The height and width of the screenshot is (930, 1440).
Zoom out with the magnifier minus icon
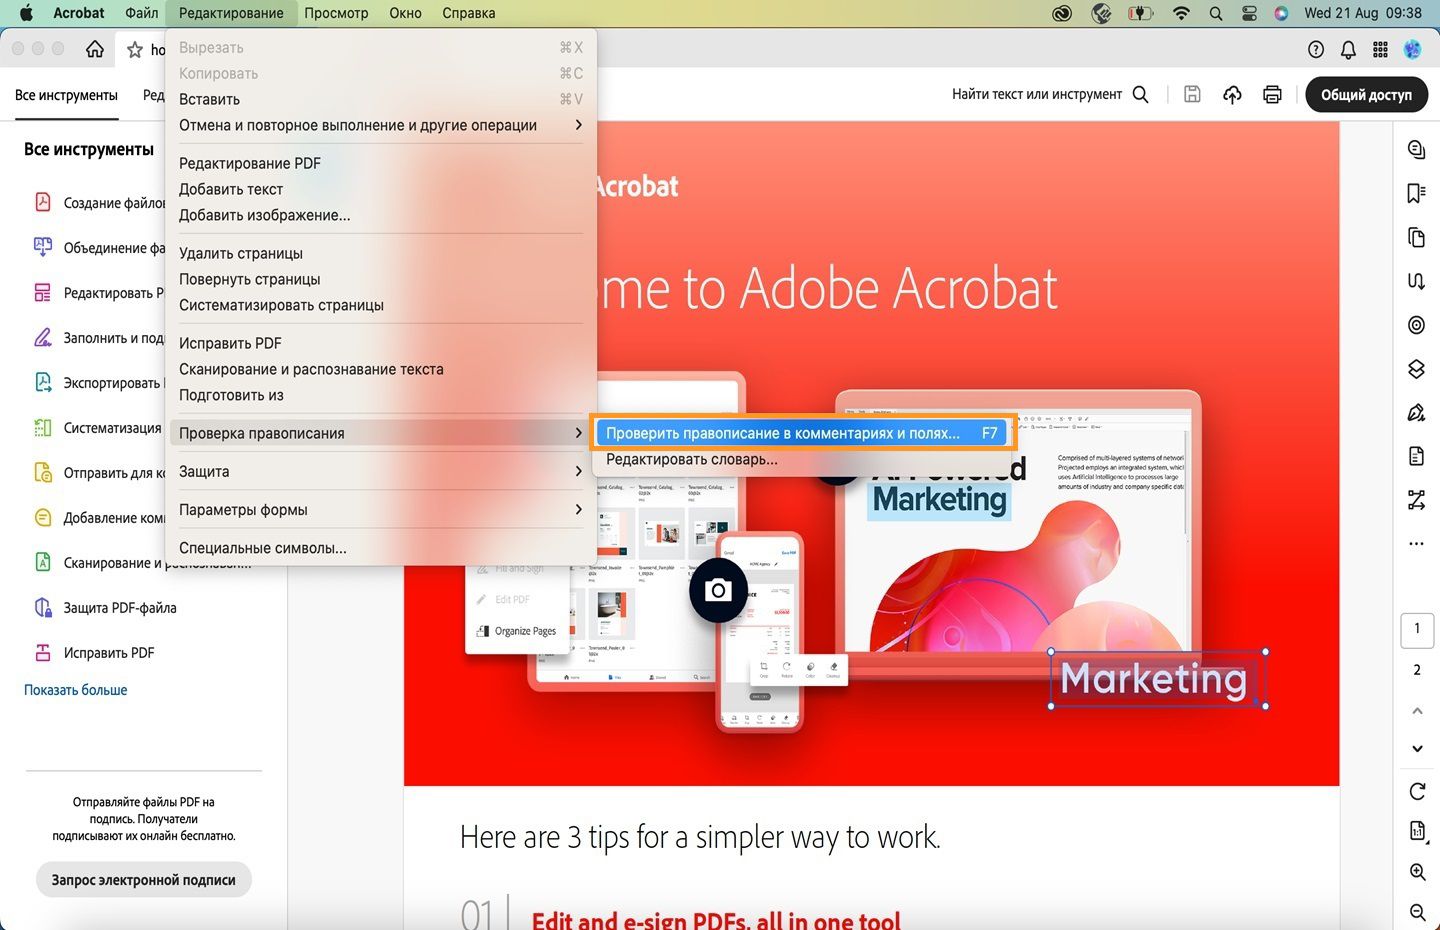(x=1417, y=912)
